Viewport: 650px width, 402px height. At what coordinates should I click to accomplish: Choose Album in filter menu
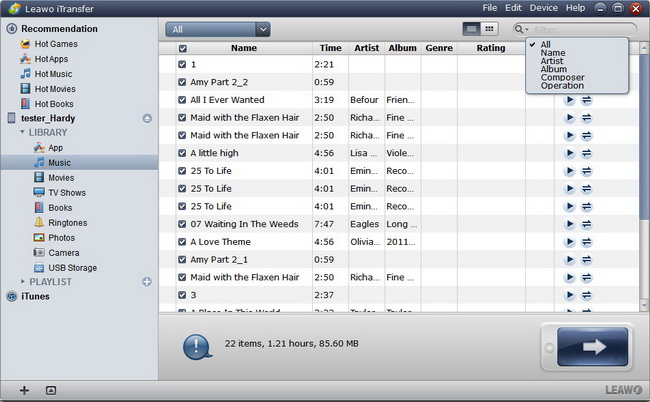coord(553,69)
